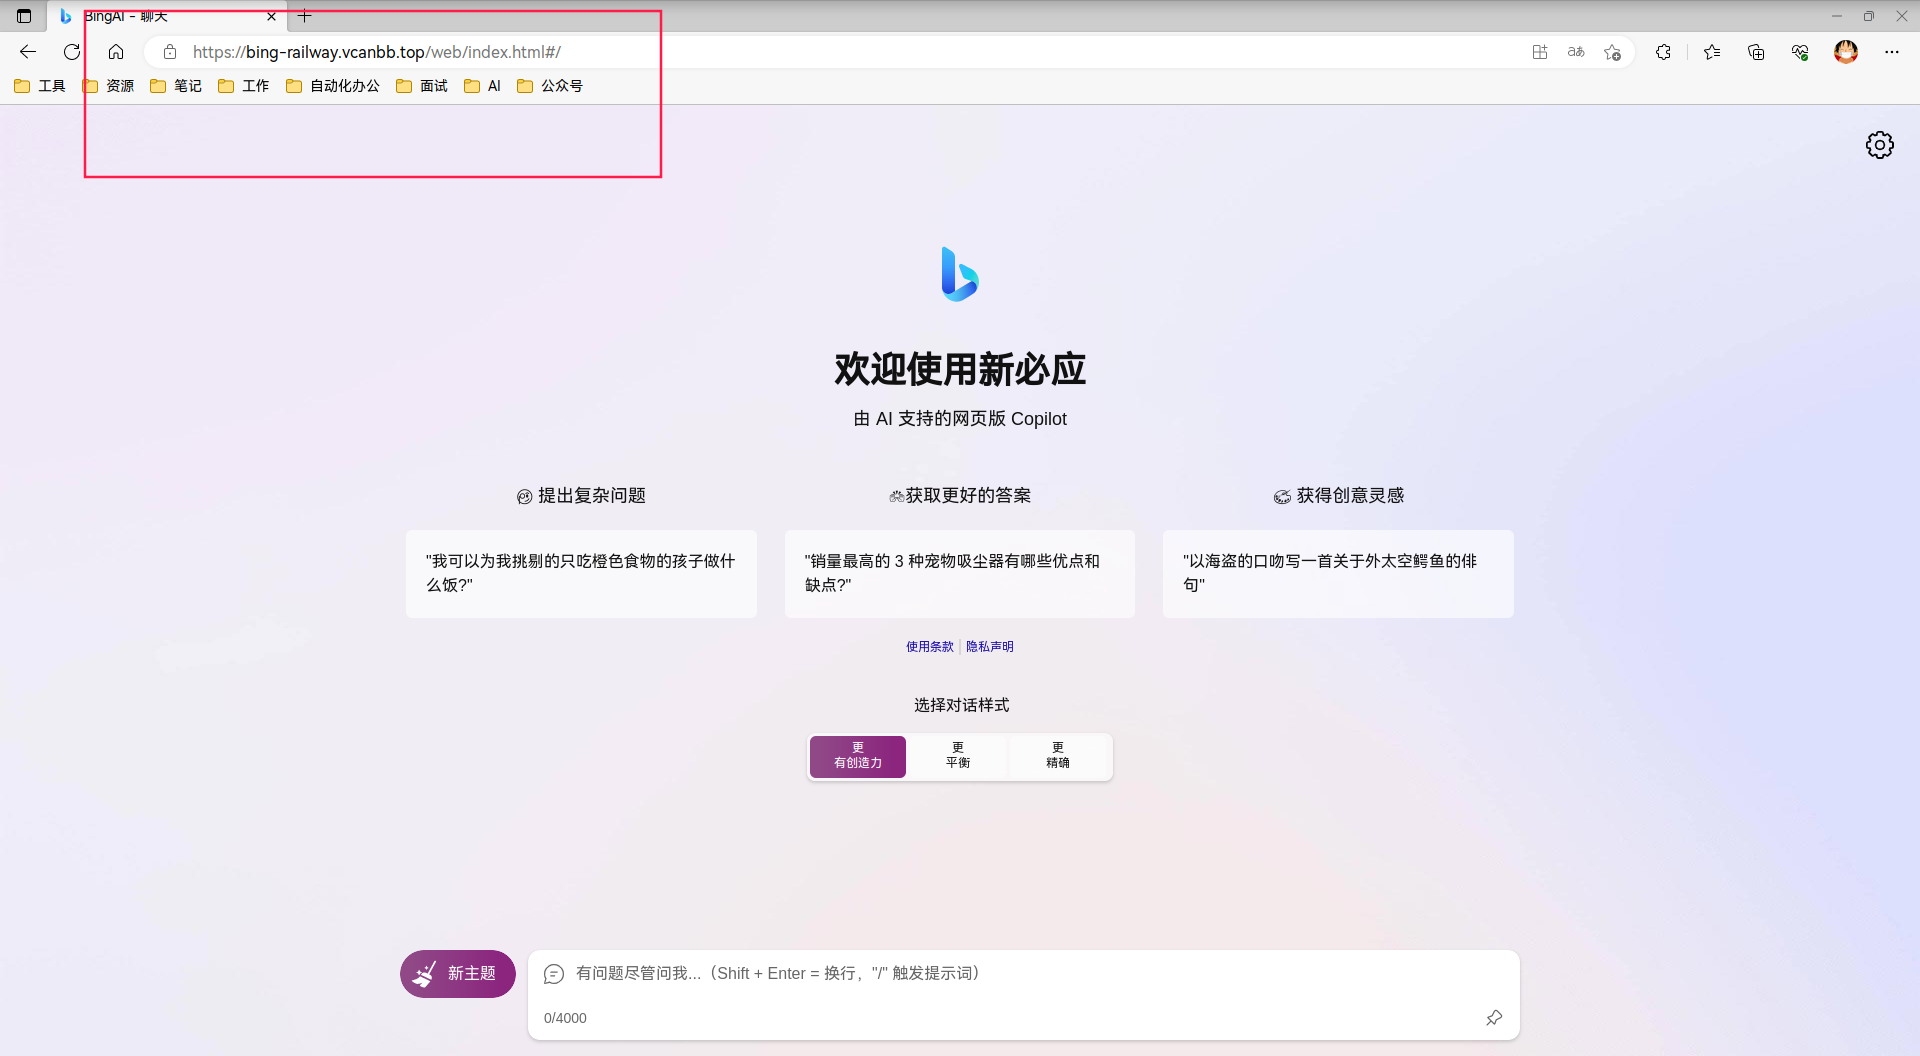The image size is (1920, 1056).
Task: Open the settings gear on the Bing page
Action: [x=1879, y=145]
